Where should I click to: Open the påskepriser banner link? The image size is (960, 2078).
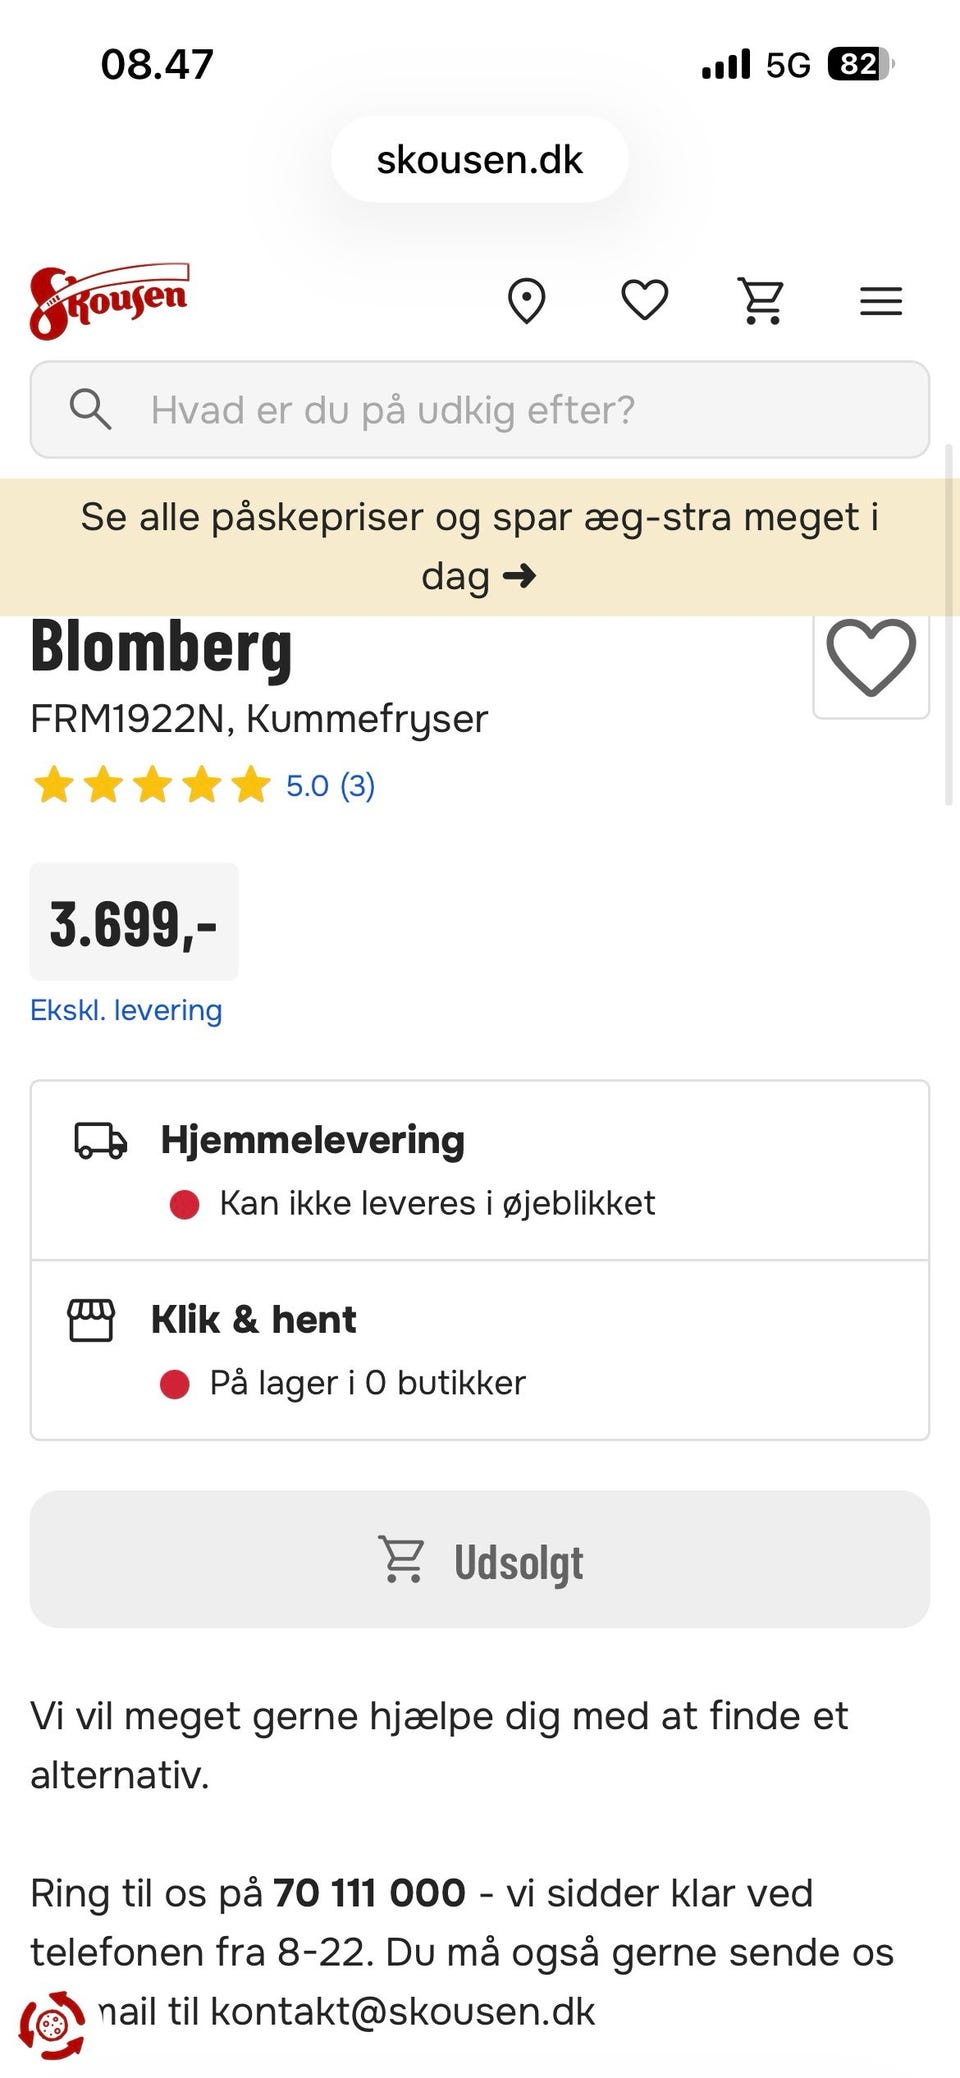click(x=480, y=546)
